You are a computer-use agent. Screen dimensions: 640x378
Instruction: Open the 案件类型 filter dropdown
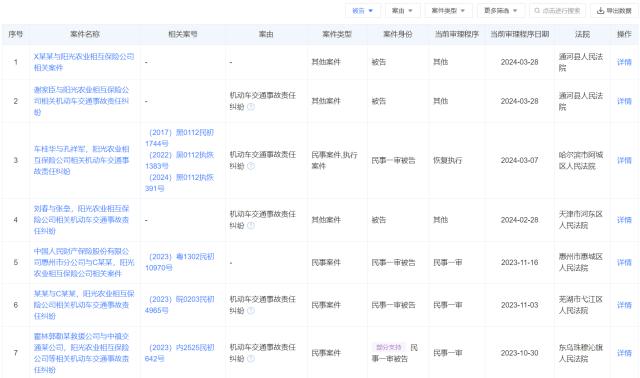point(448,11)
